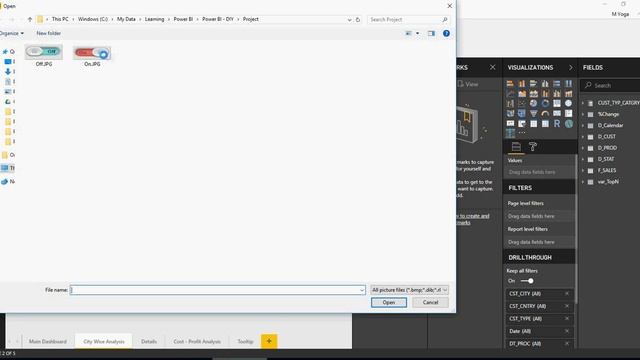Image resolution: width=640 pixels, height=360 pixels.
Task: Open import custom visual ellipsis
Action: coord(522,133)
